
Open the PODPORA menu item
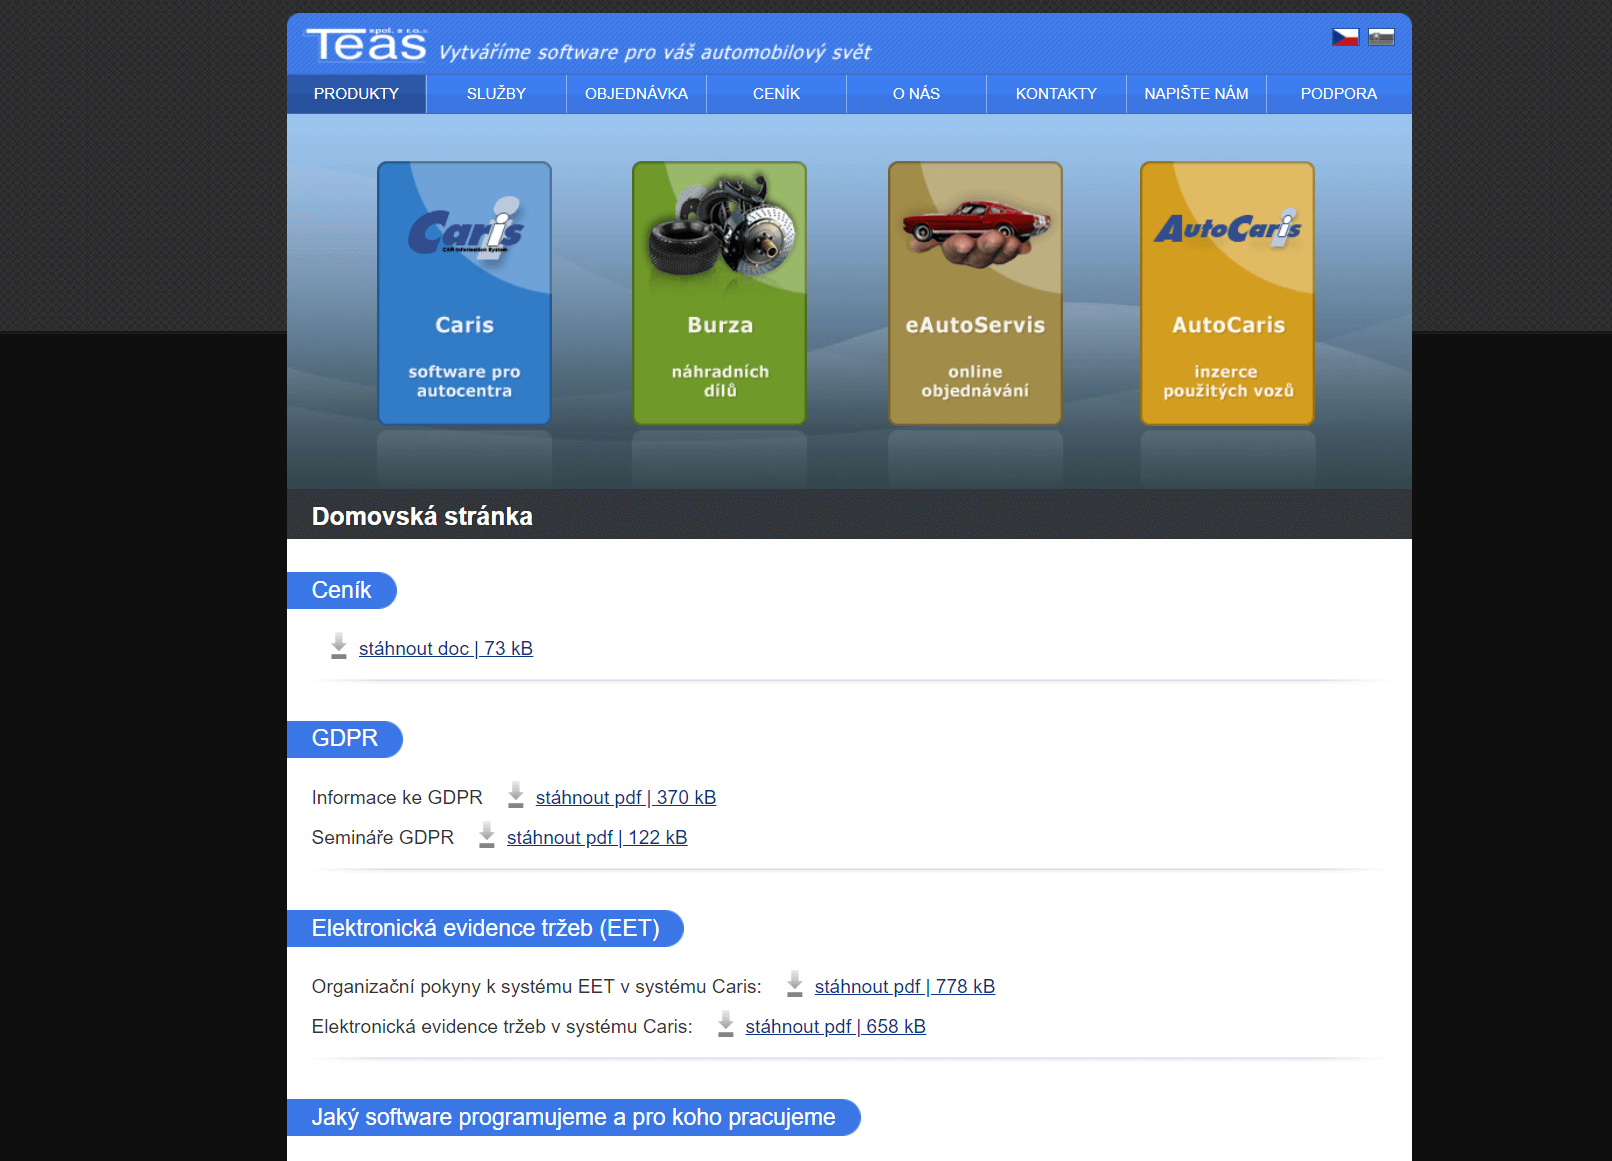[1339, 94]
